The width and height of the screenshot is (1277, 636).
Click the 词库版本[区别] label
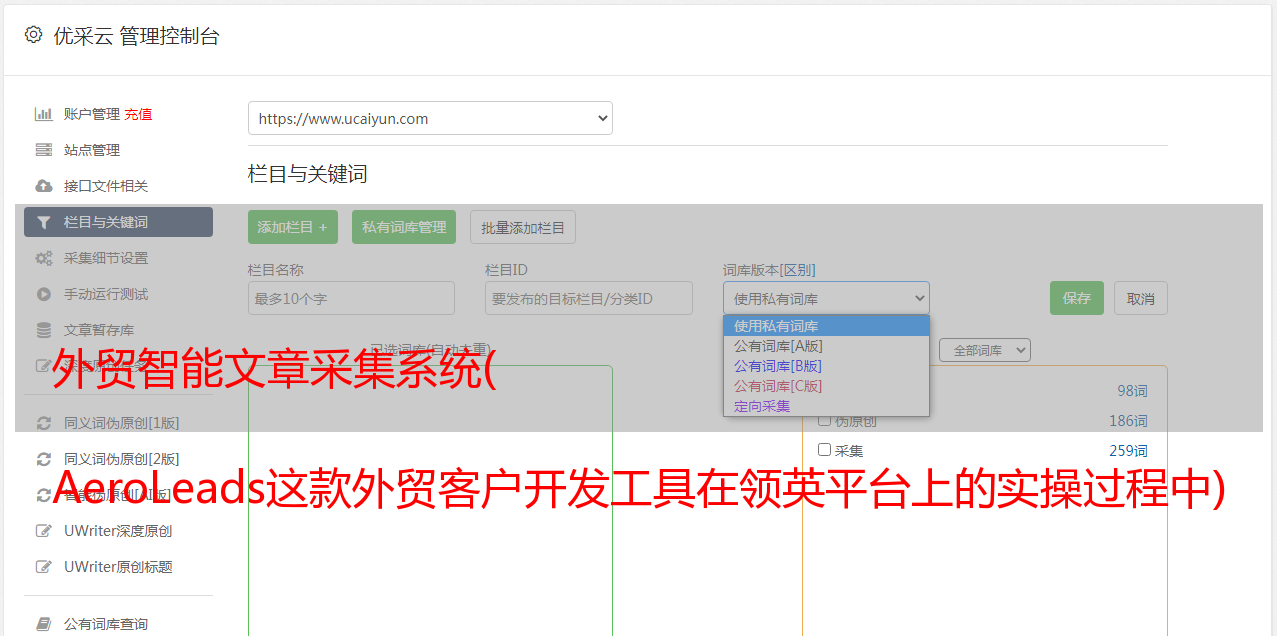[x=769, y=270]
